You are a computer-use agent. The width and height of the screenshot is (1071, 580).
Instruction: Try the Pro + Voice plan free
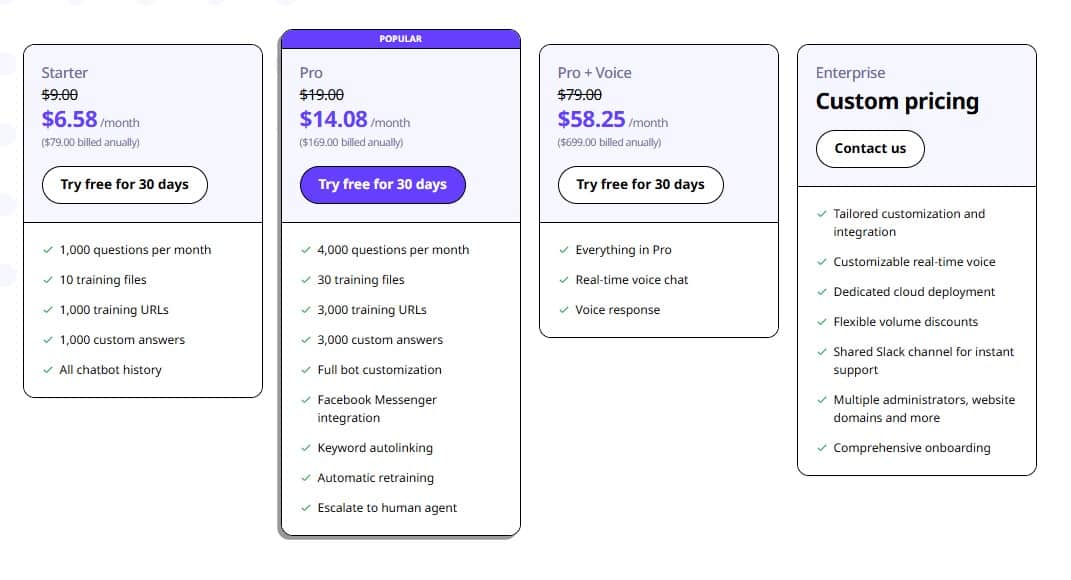(x=640, y=184)
